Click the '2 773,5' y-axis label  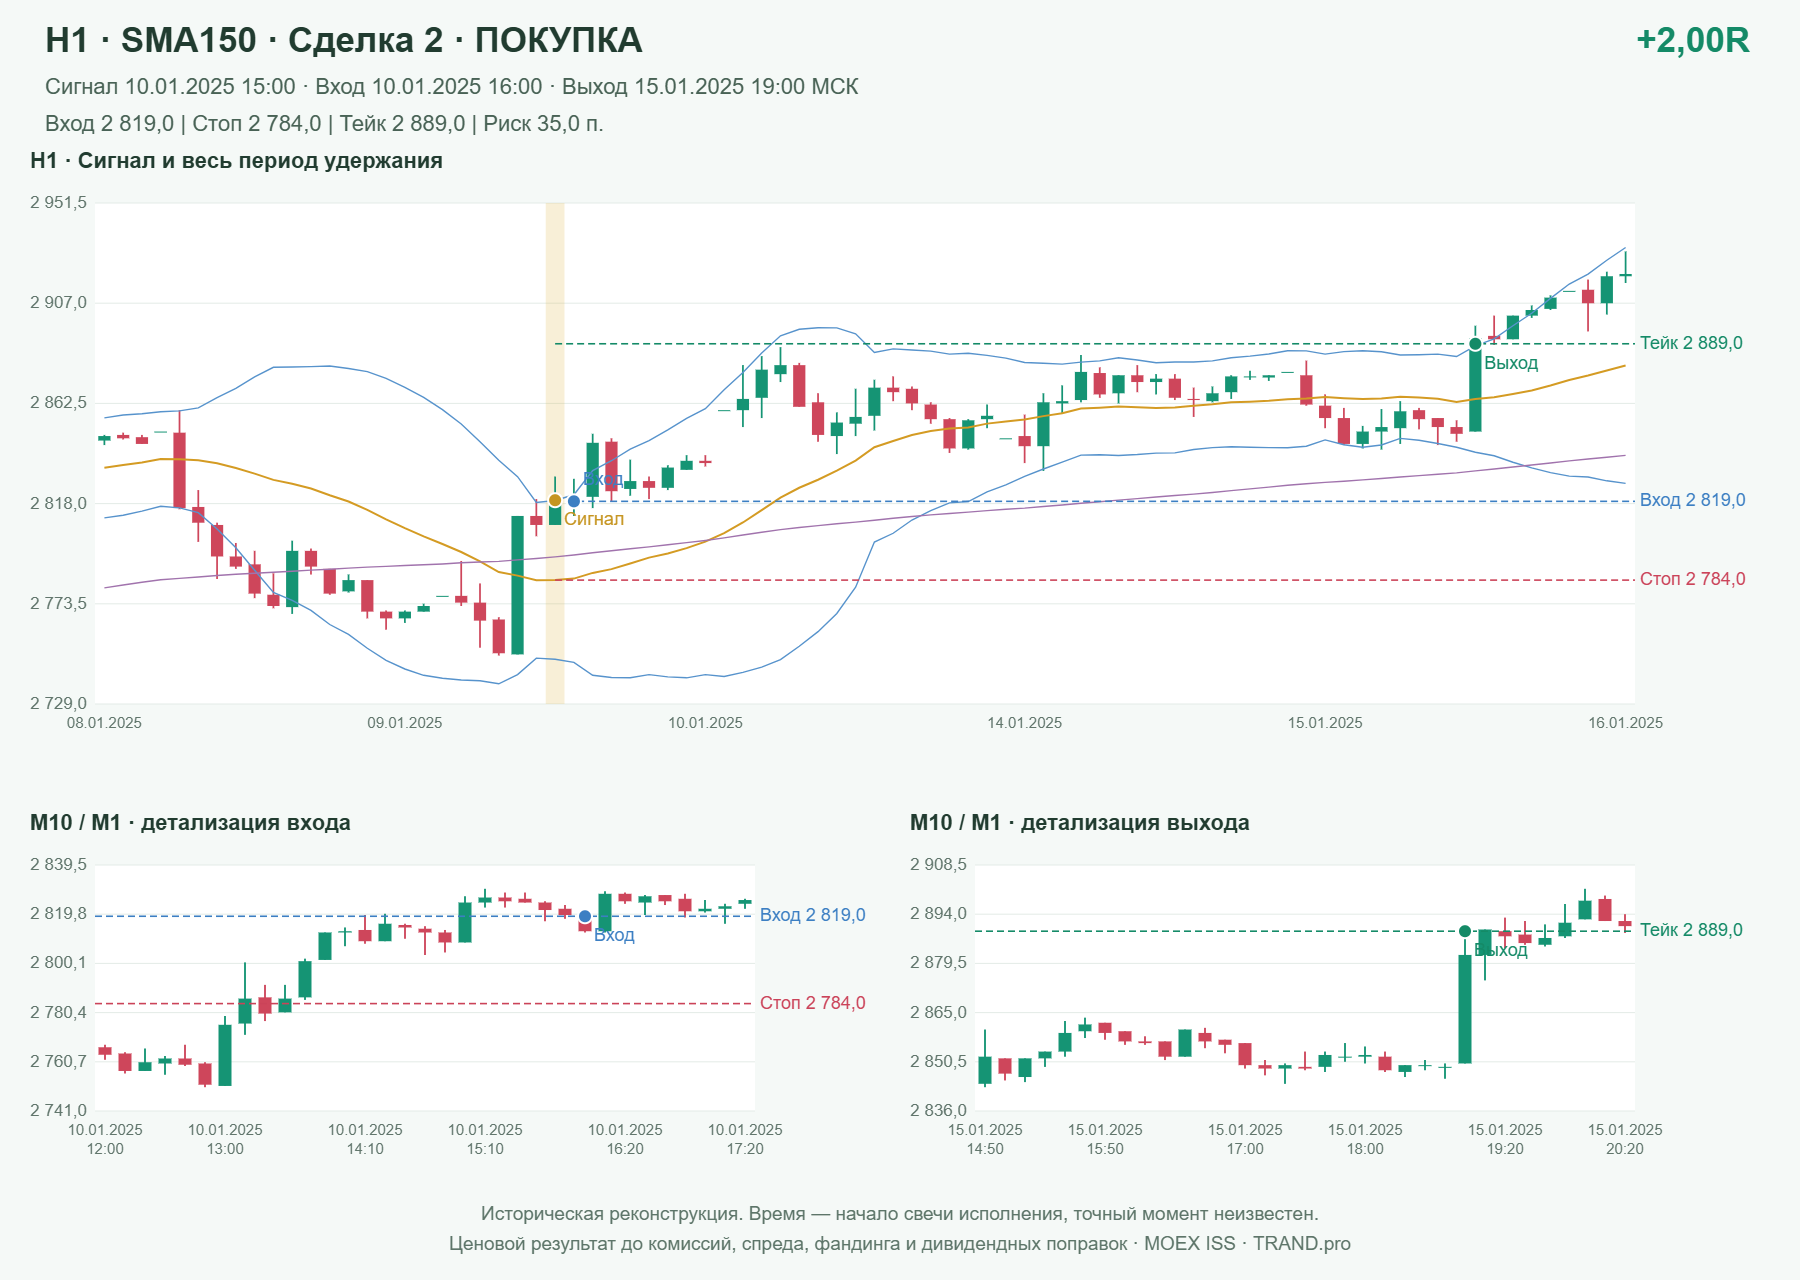(x=58, y=604)
